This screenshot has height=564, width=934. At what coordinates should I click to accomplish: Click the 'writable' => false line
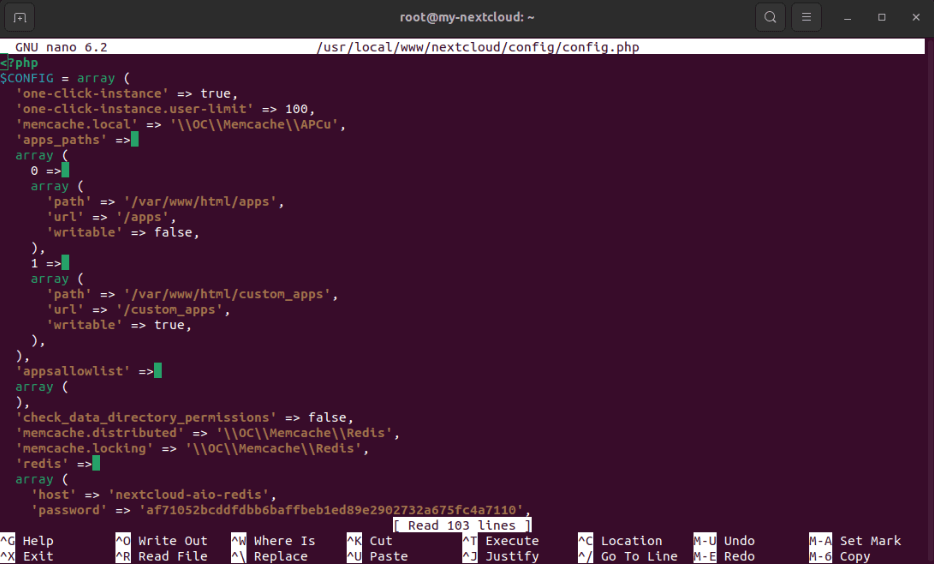point(123,233)
